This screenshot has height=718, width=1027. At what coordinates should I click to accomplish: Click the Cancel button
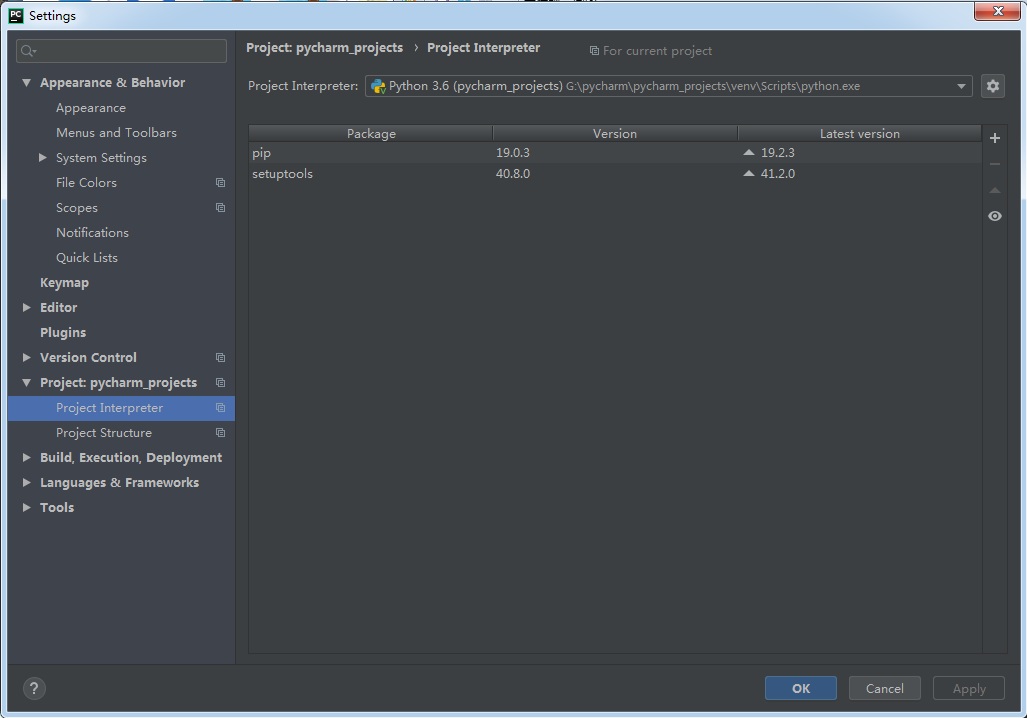[884, 688]
